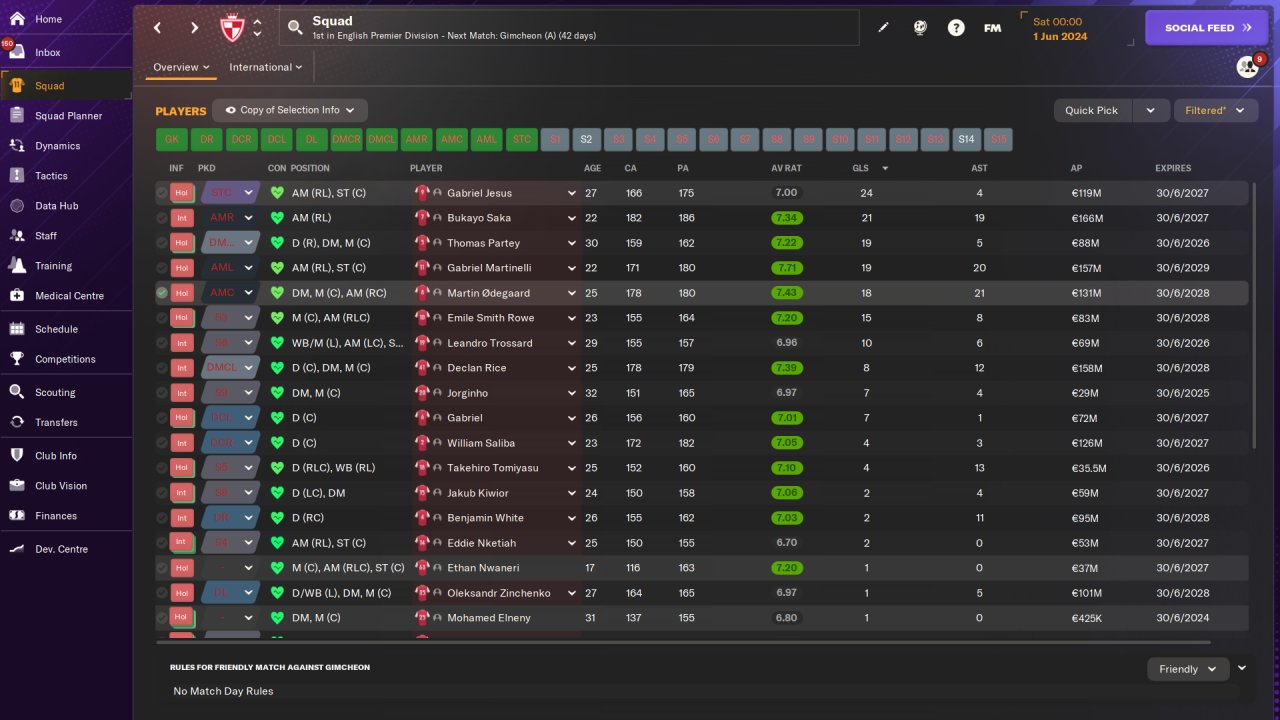The image size is (1280, 720).
Task: Open the Copy of Selection Info view dropdown
Action: click(x=290, y=110)
